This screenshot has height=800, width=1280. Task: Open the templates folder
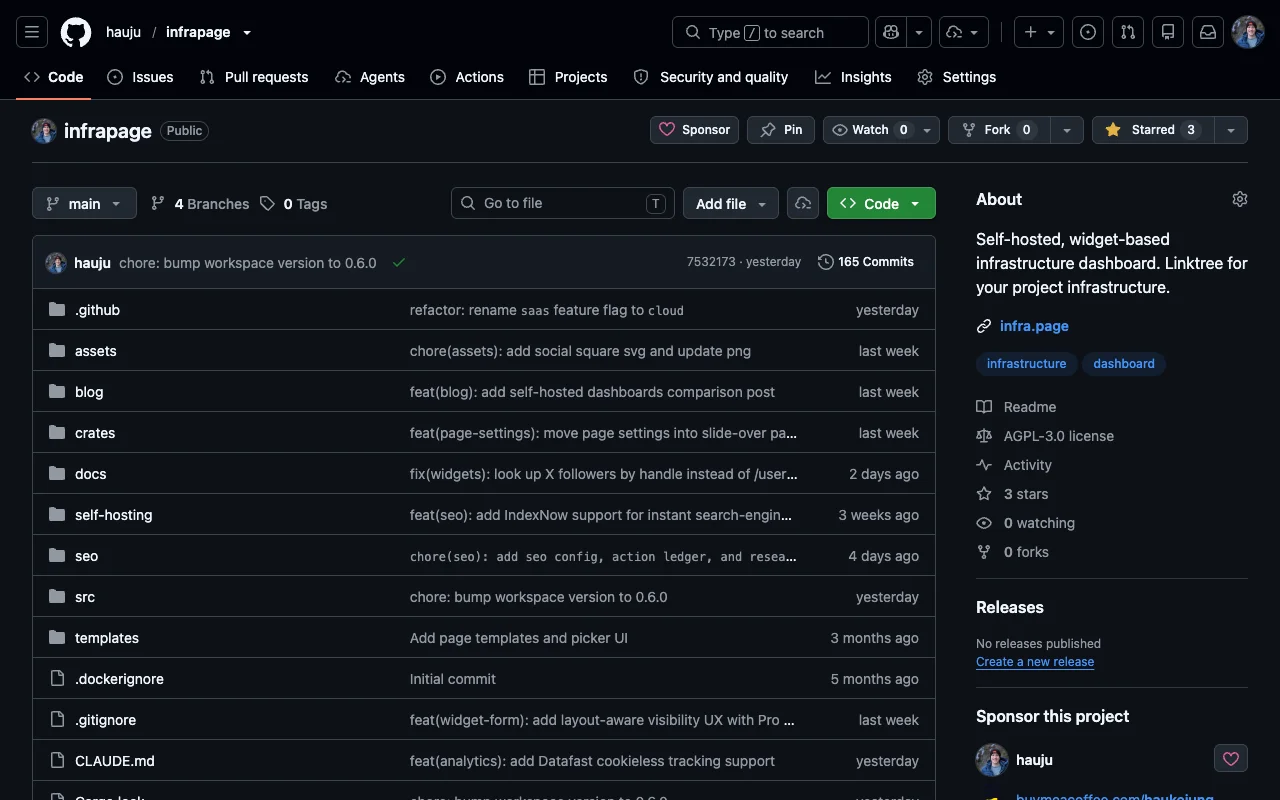107,638
